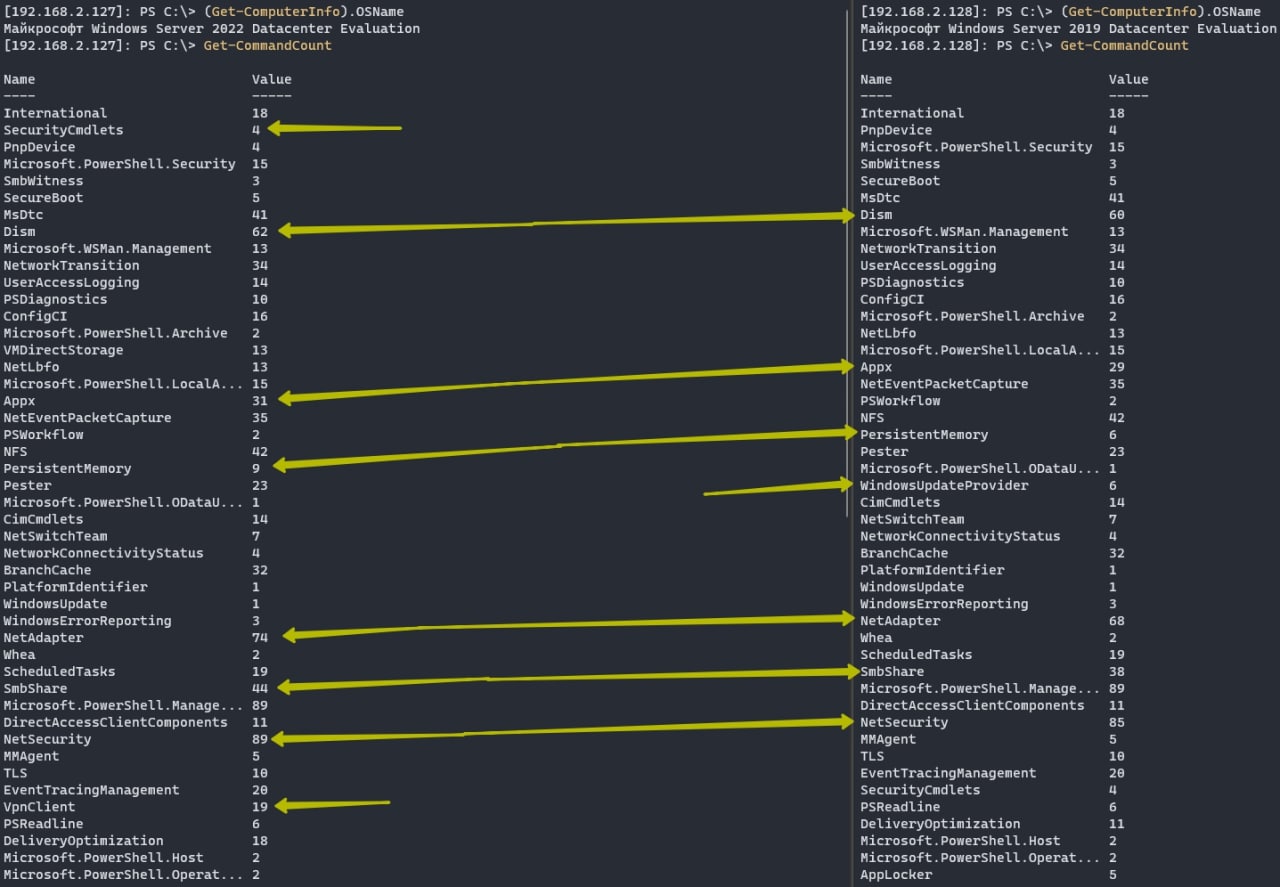This screenshot has width=1280, height=887.
Task: Click NetSecurity value 89 in Server 2022 pane
Action: tap(260, 740)
